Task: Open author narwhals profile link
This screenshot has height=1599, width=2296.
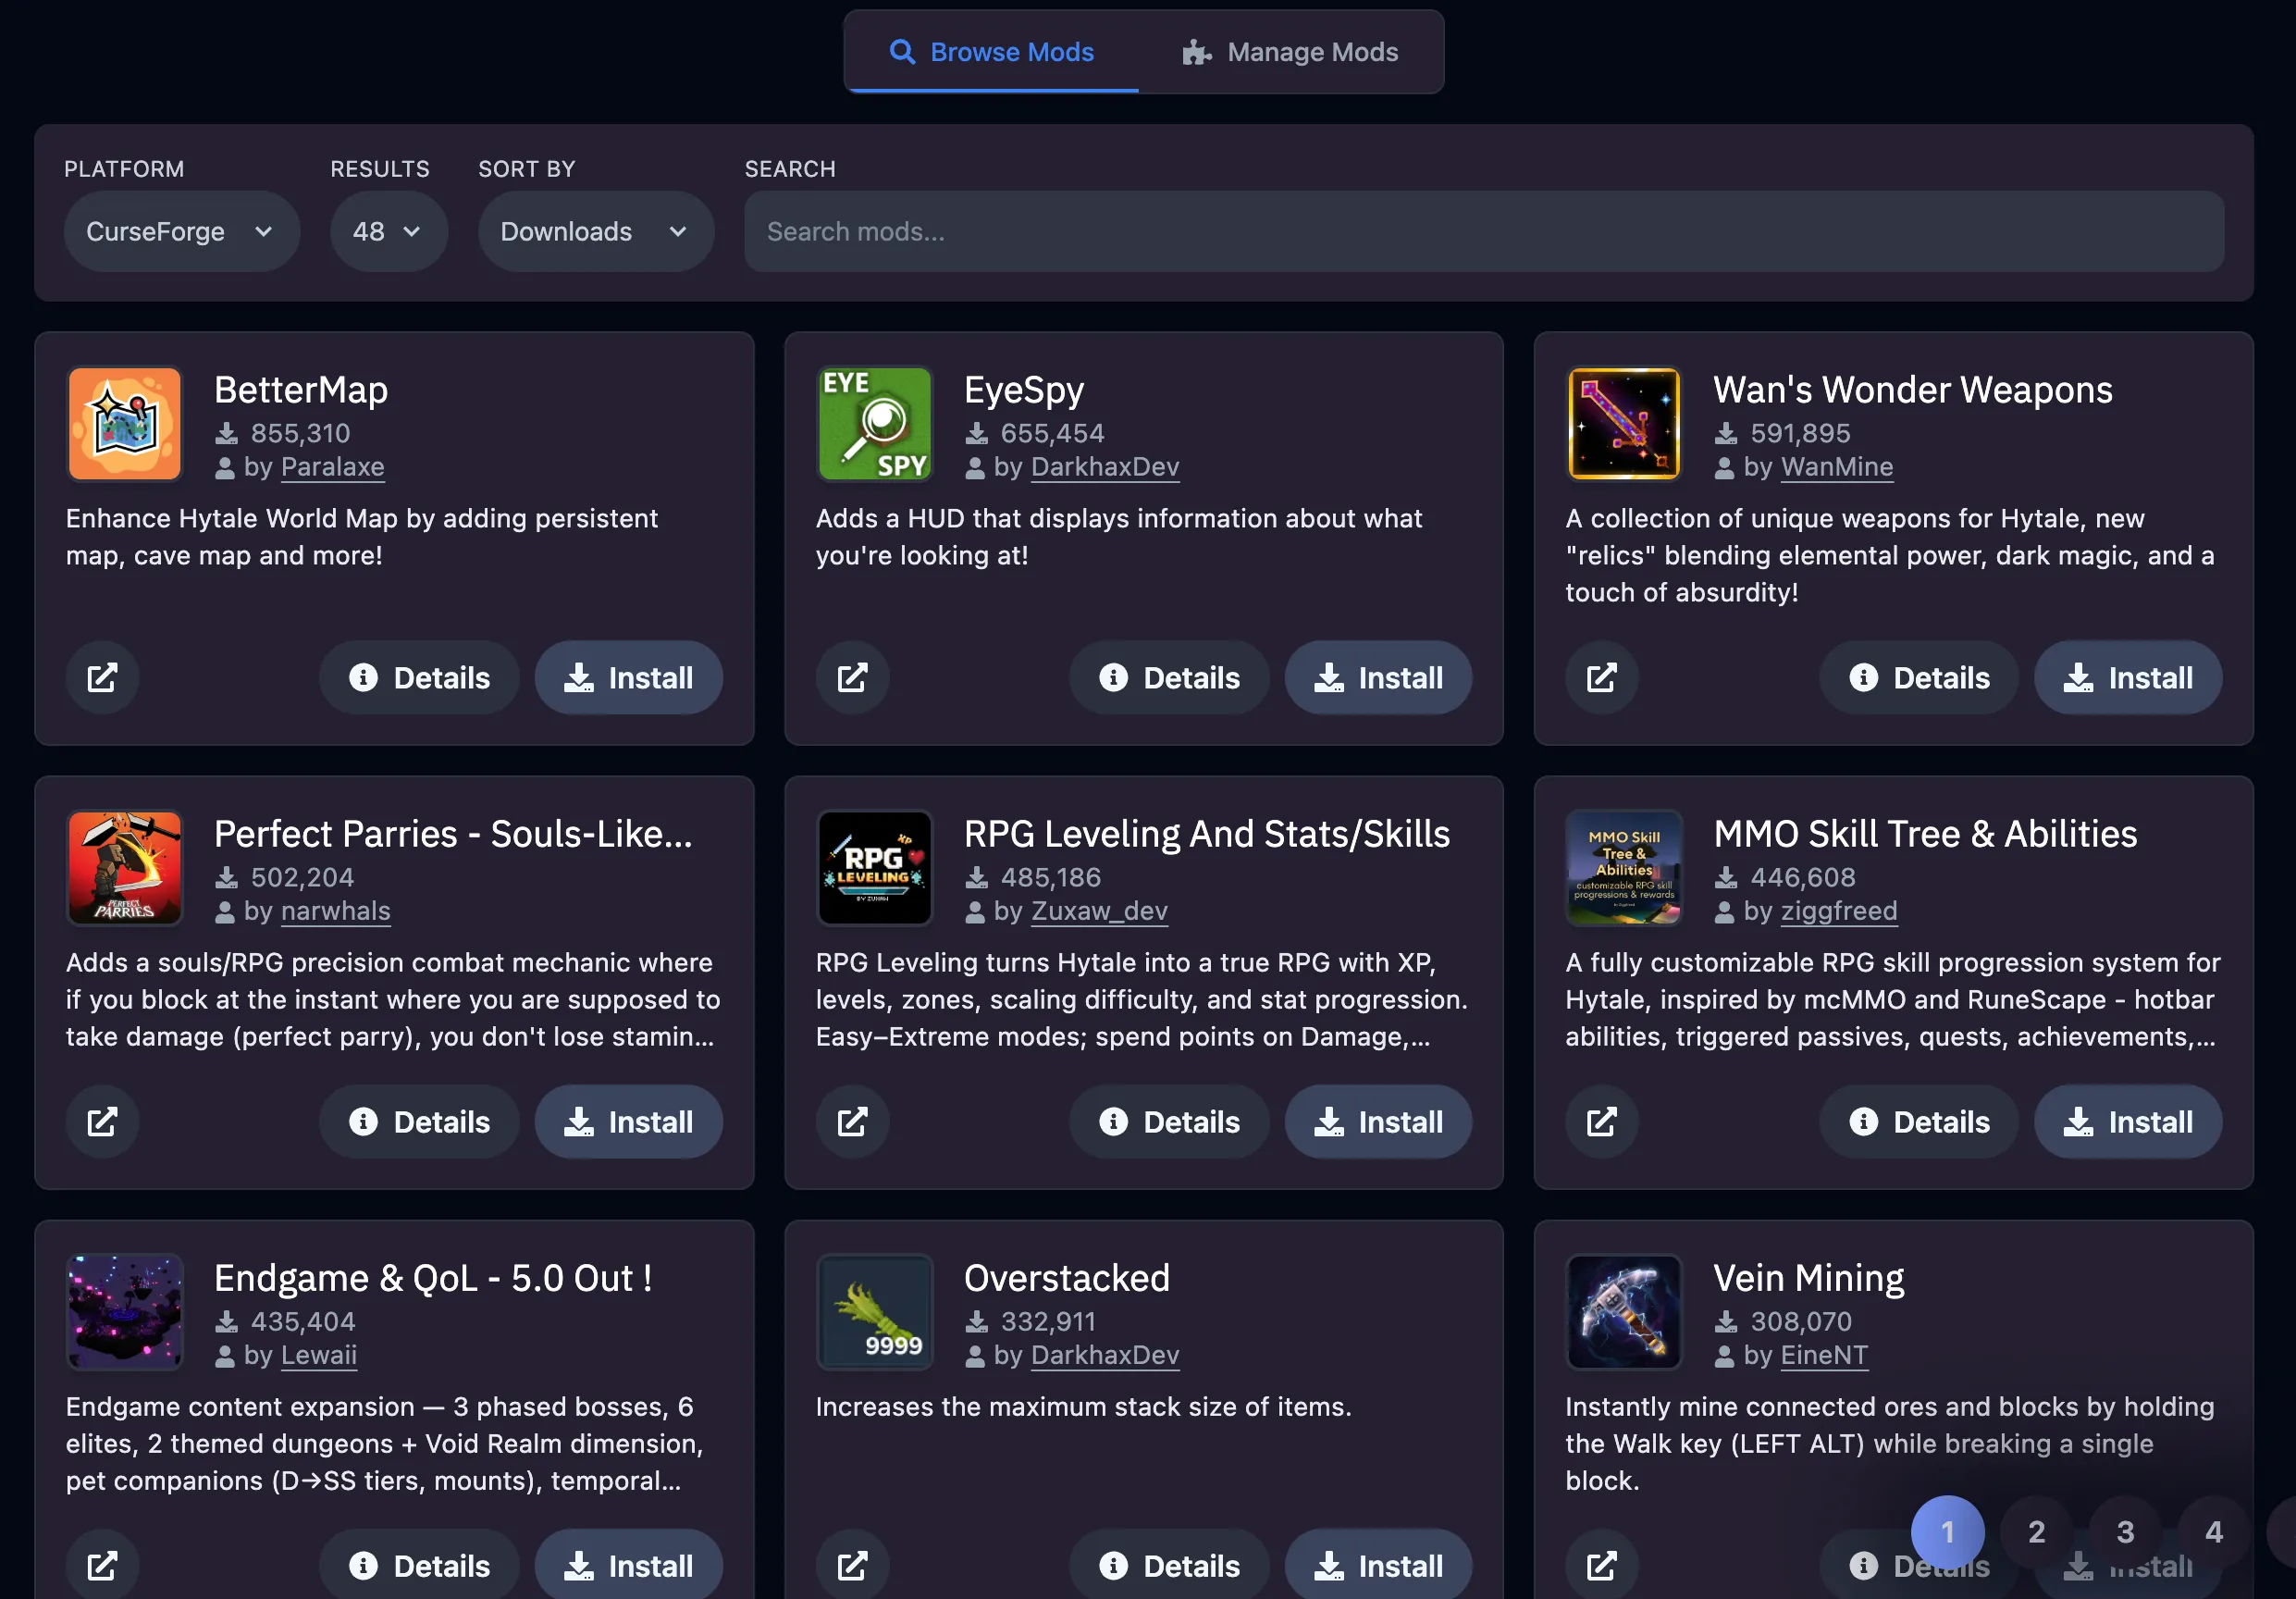Action: click(x=335, y=911)
